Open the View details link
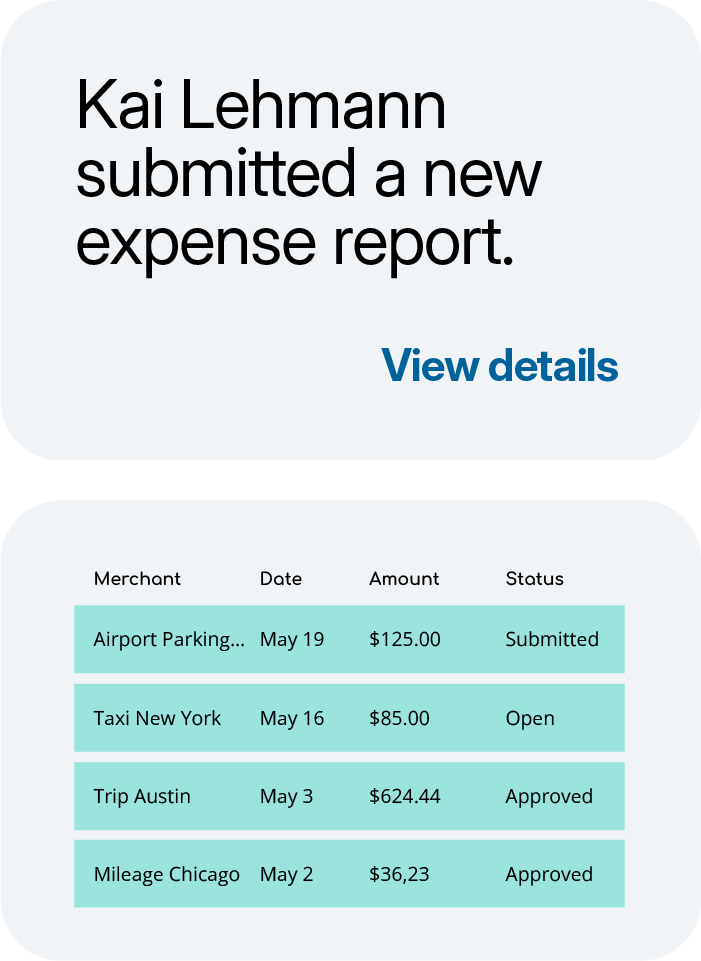Image resolution: width=701 pixels, height=961 pixels. pyautogui.click(x=499, y=366)
